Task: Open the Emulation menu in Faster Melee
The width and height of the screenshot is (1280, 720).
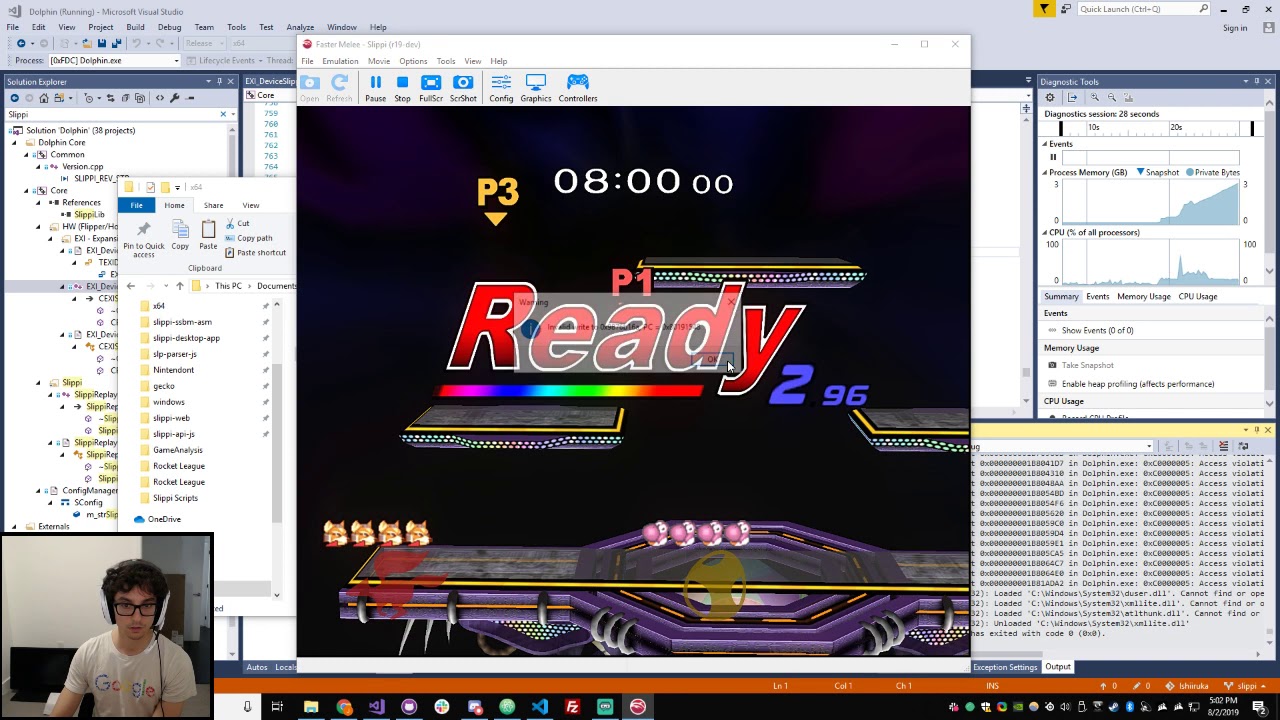Action: click(340, 61)
